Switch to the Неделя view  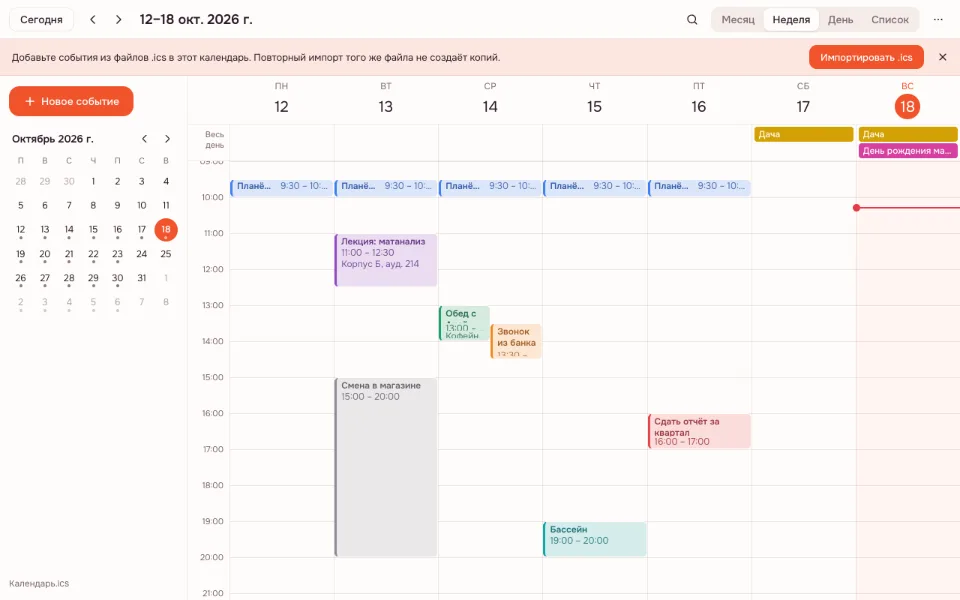(x=791, y=20)
